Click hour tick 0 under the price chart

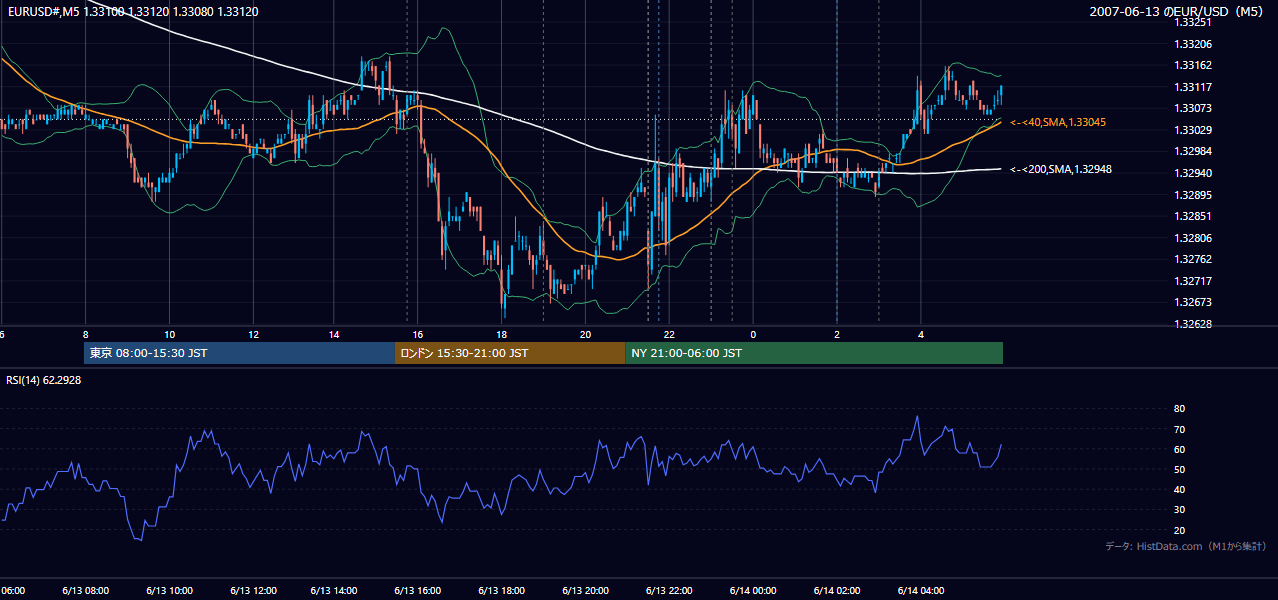pos(752,334)
